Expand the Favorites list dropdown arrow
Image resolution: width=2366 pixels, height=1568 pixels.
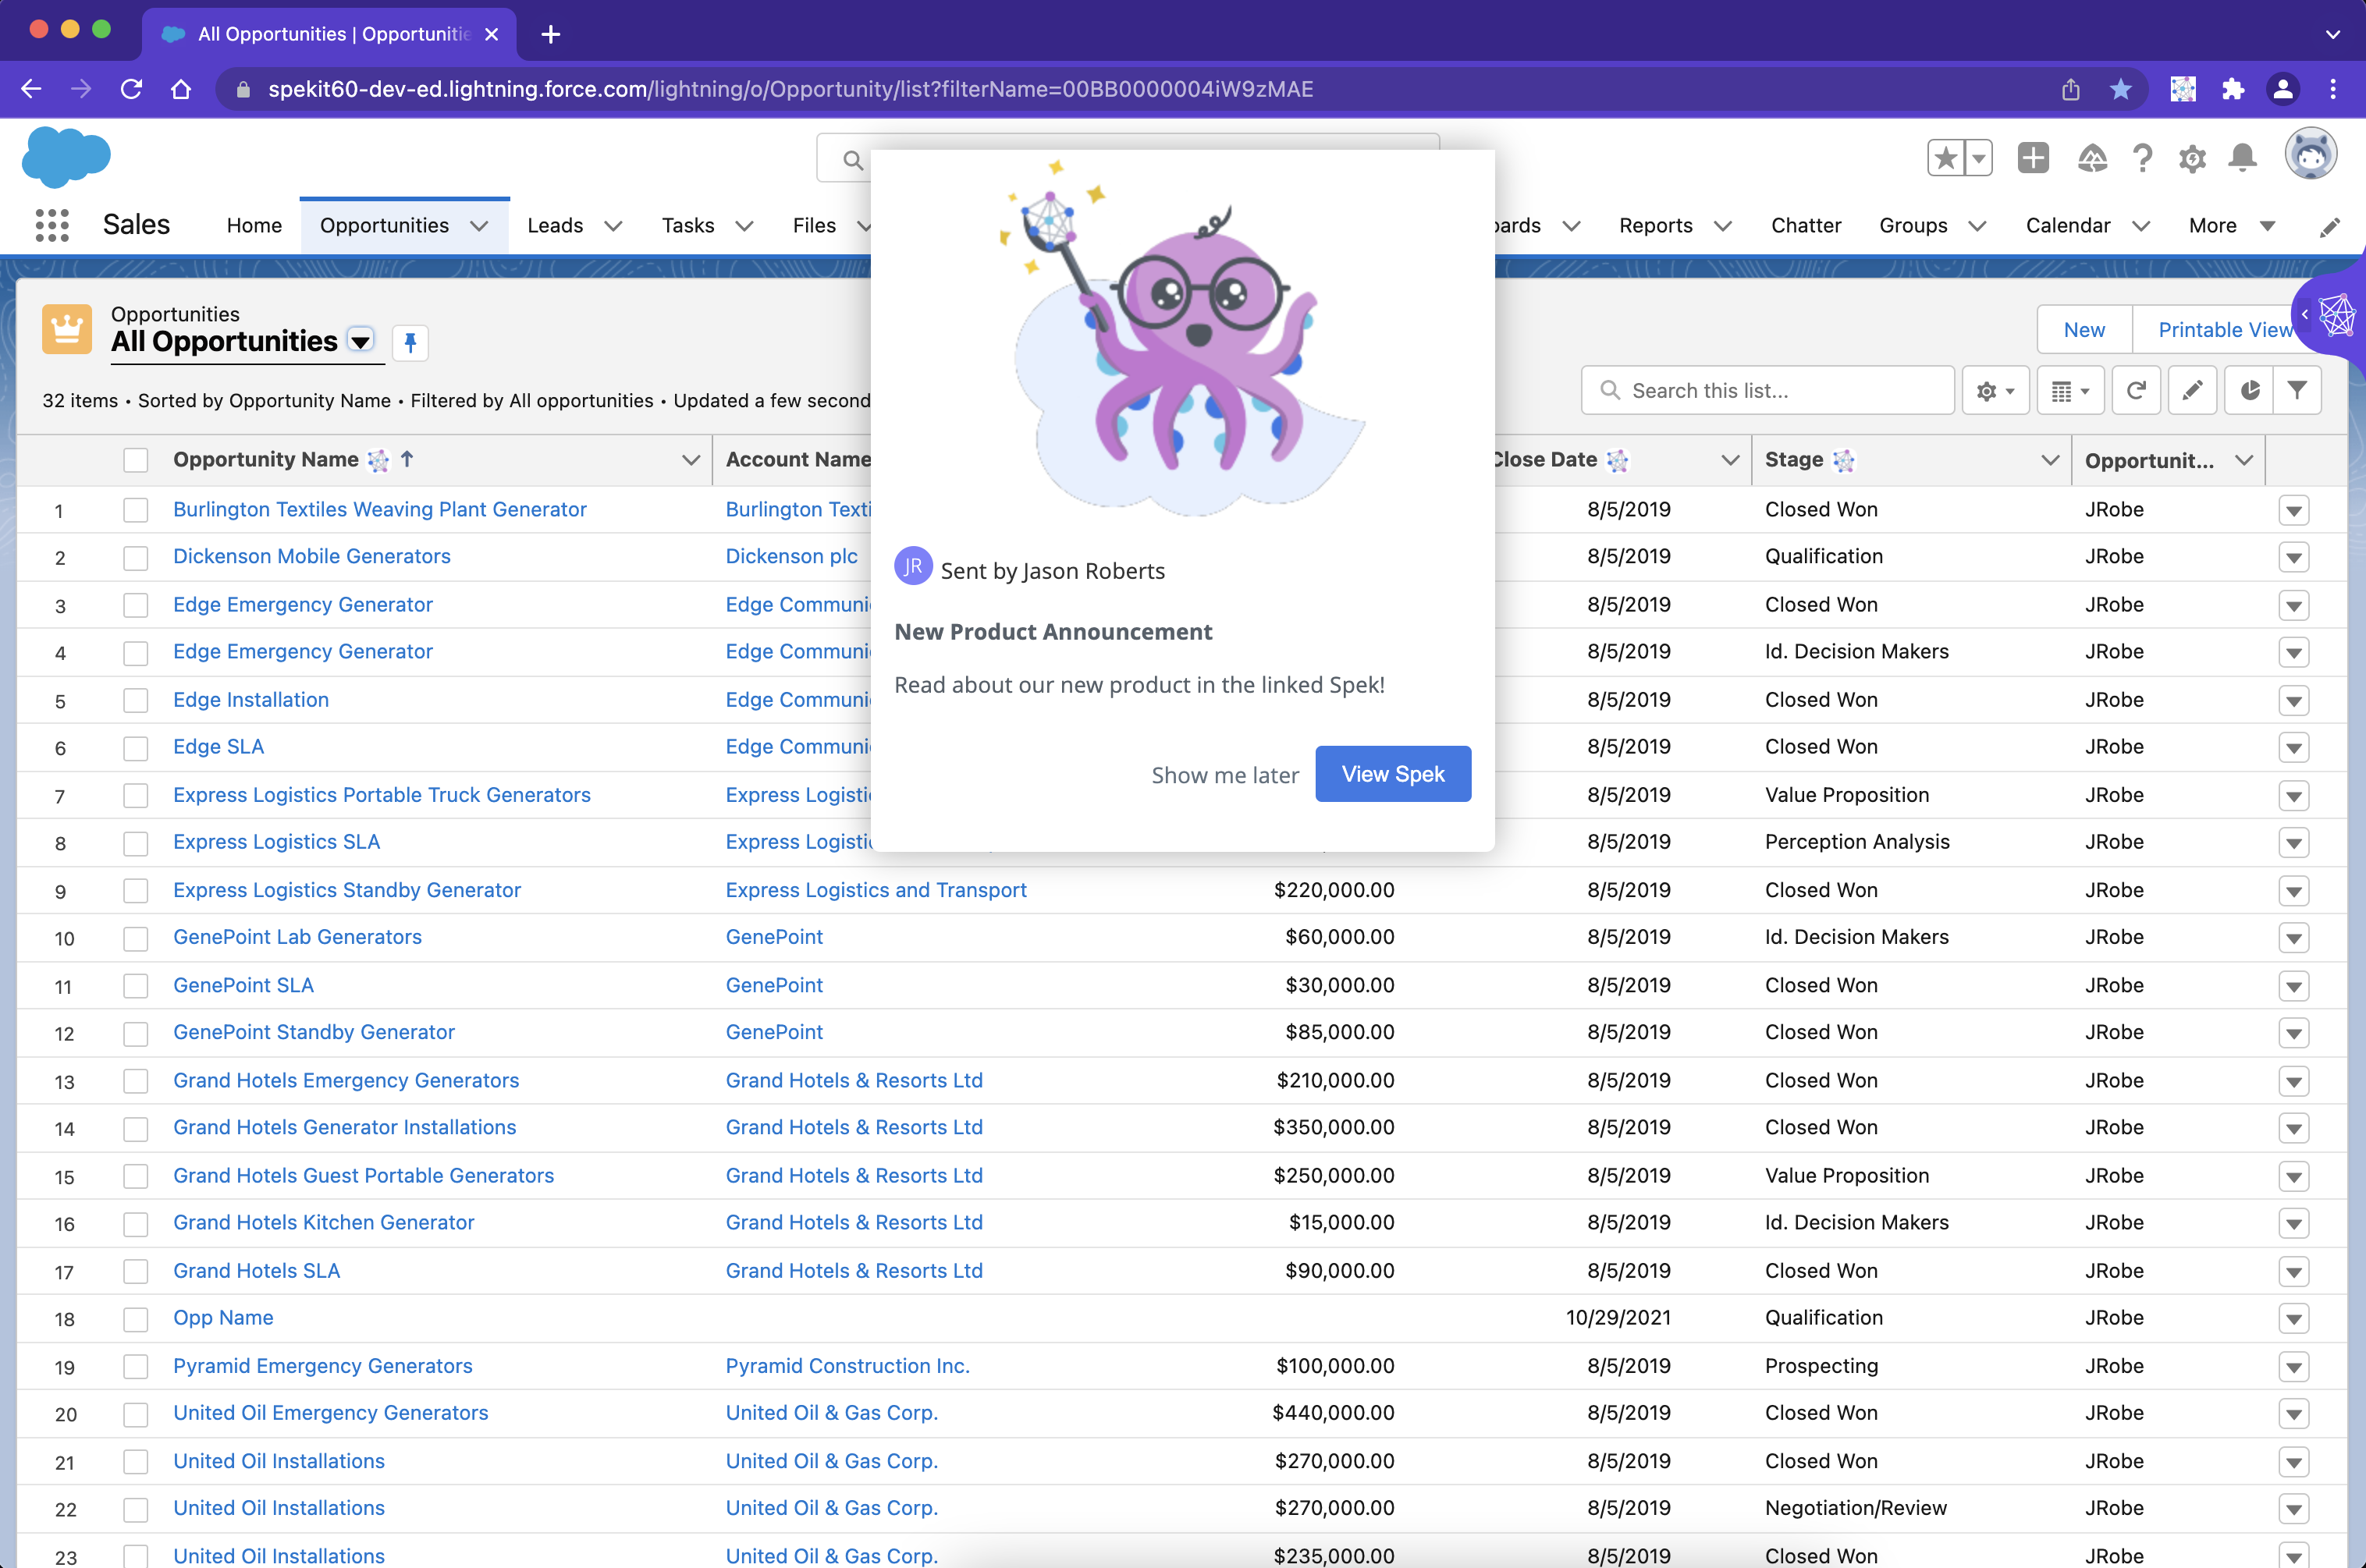click(1979, 158)
